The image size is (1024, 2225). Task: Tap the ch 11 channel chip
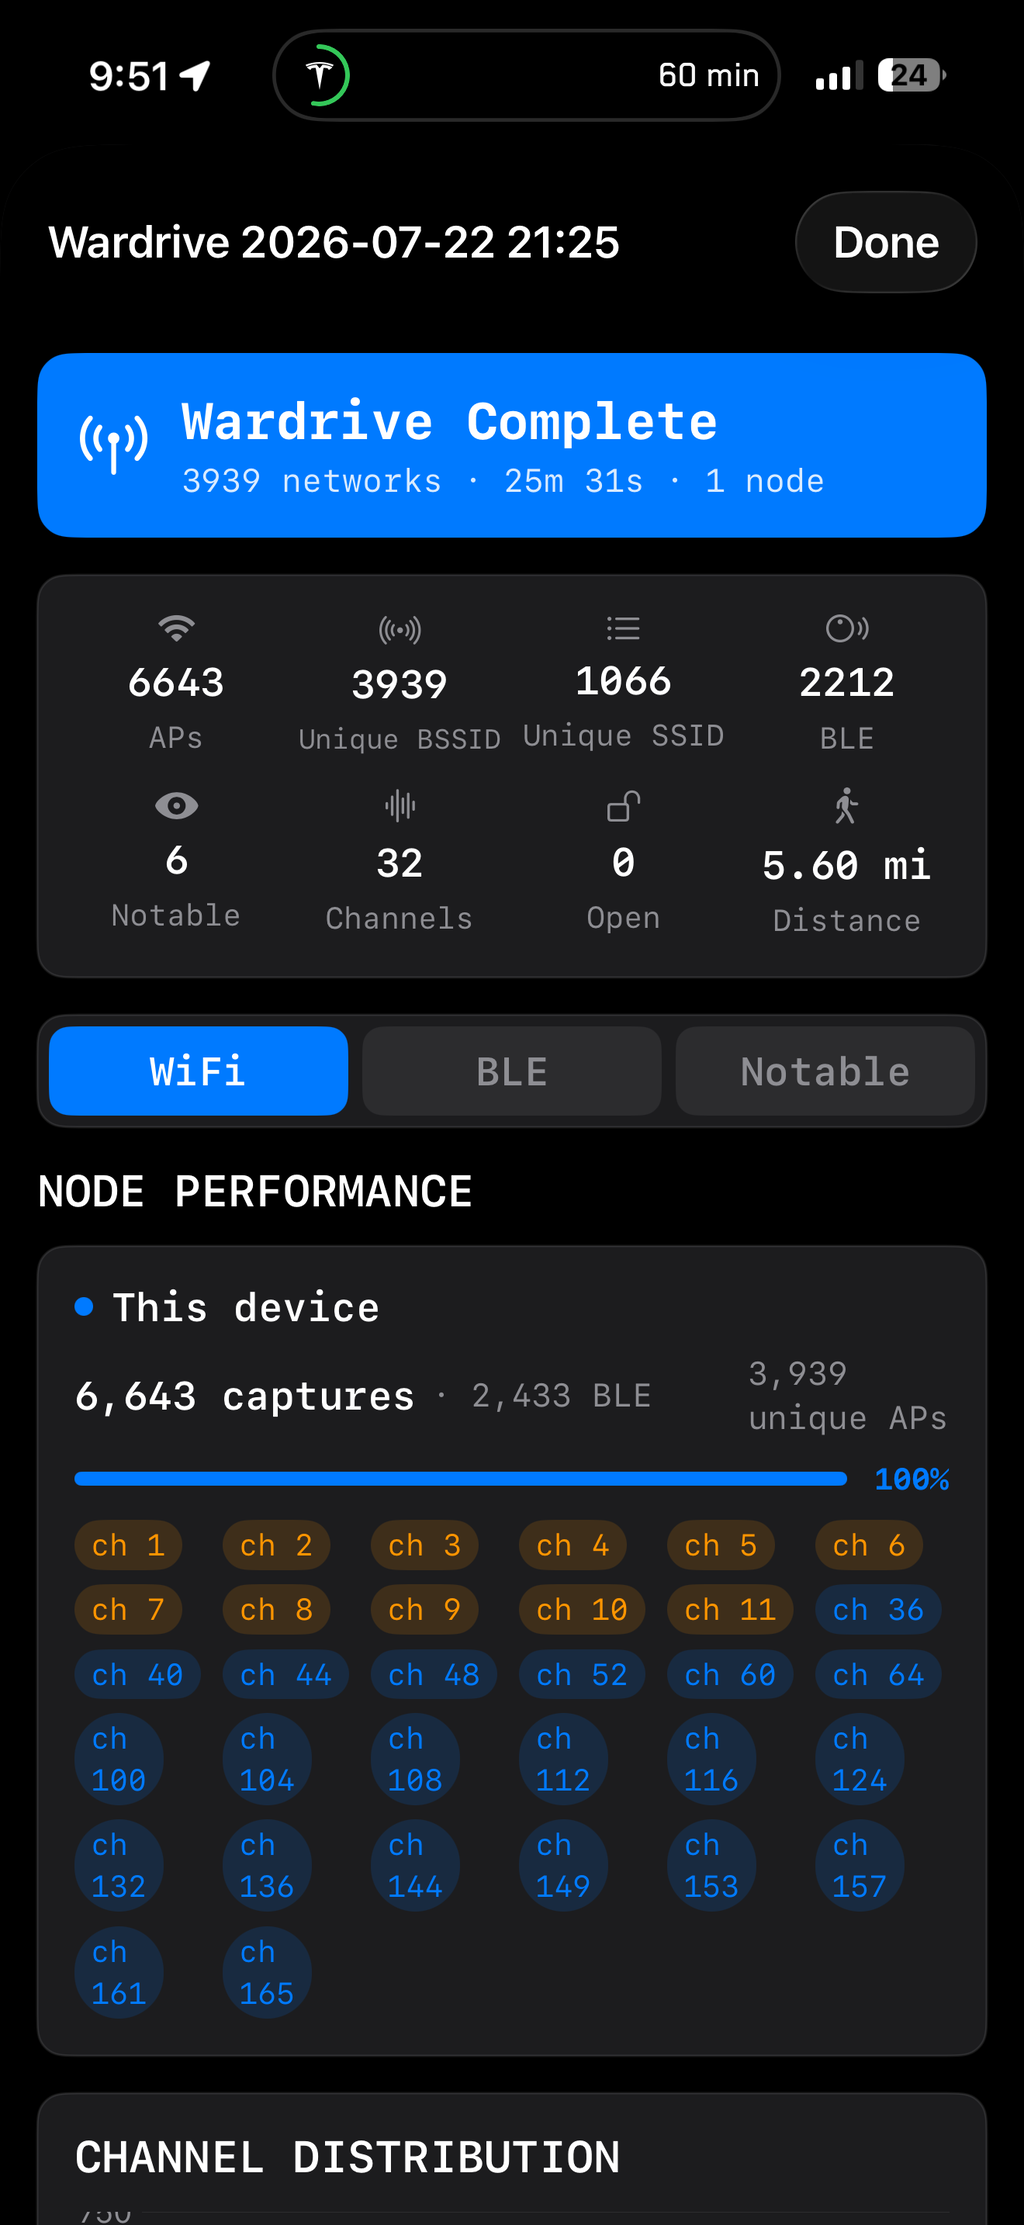730,1610
